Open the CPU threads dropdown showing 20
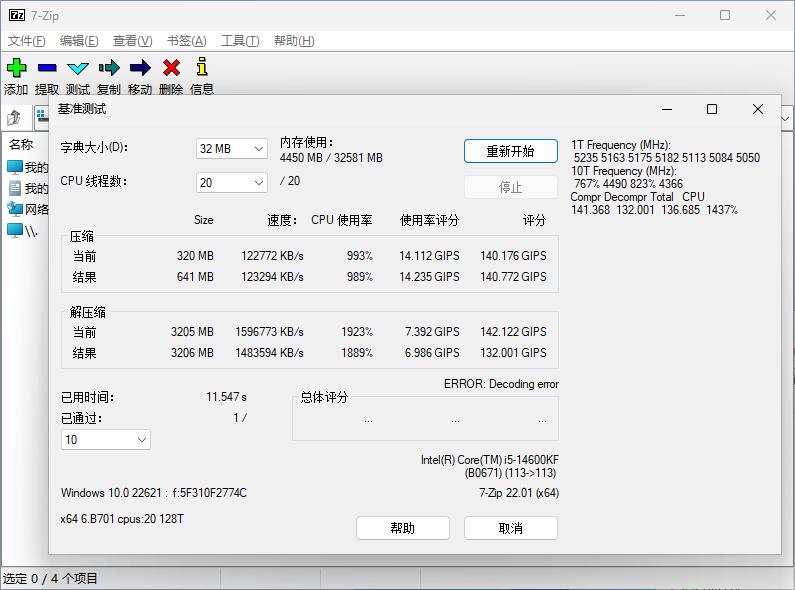Viewport: 795px width, 590px height. pos(232,182)
